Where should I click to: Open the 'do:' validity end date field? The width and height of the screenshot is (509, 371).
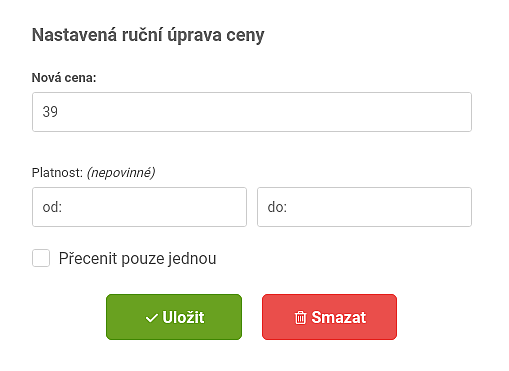click(365, 207)
